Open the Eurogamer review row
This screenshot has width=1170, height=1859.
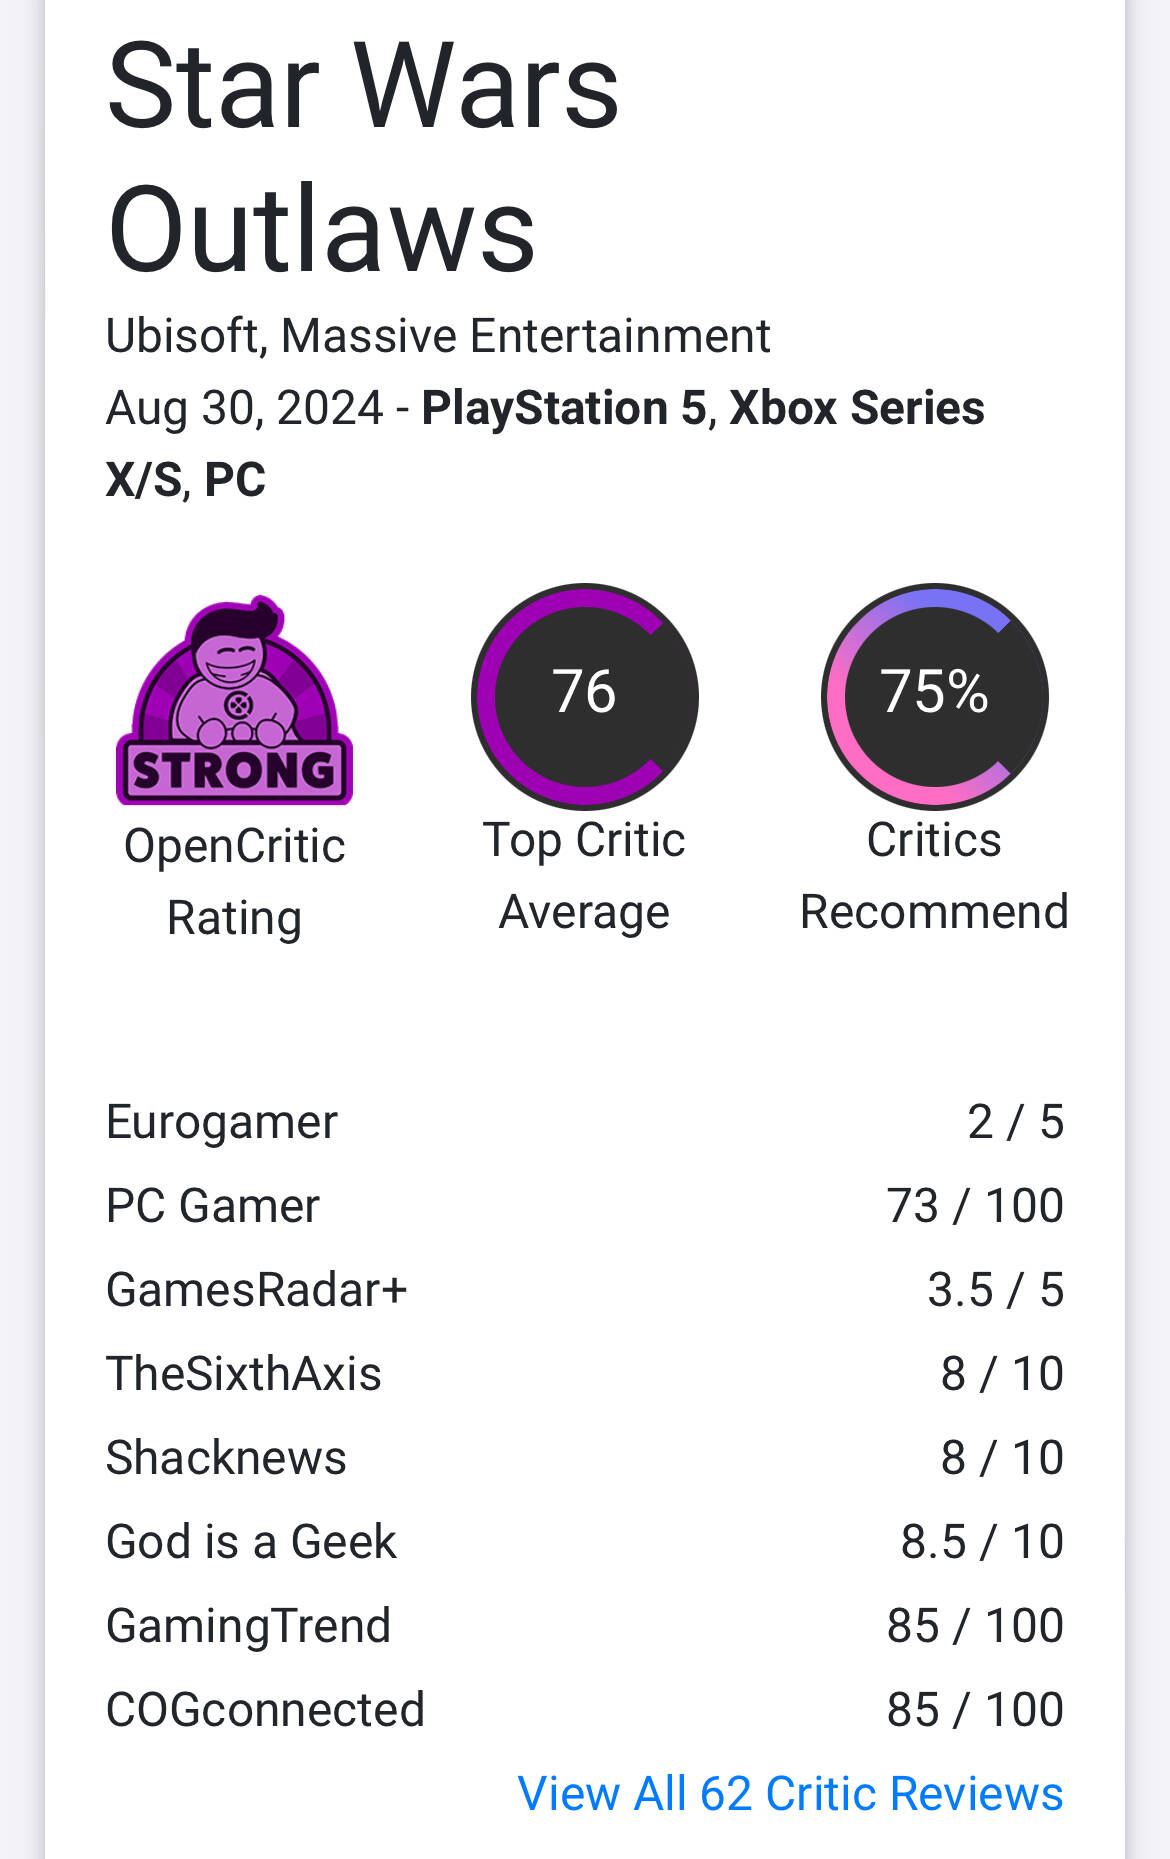click(x=585, y=1122)
